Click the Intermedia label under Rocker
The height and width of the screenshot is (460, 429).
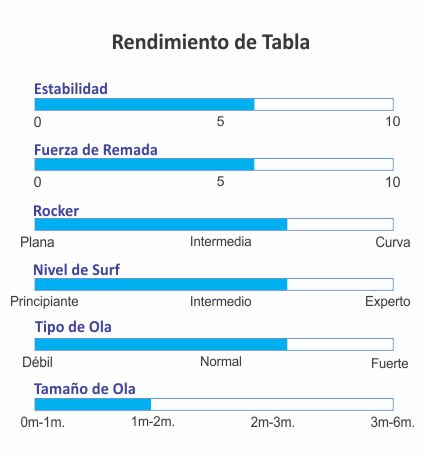221,242
